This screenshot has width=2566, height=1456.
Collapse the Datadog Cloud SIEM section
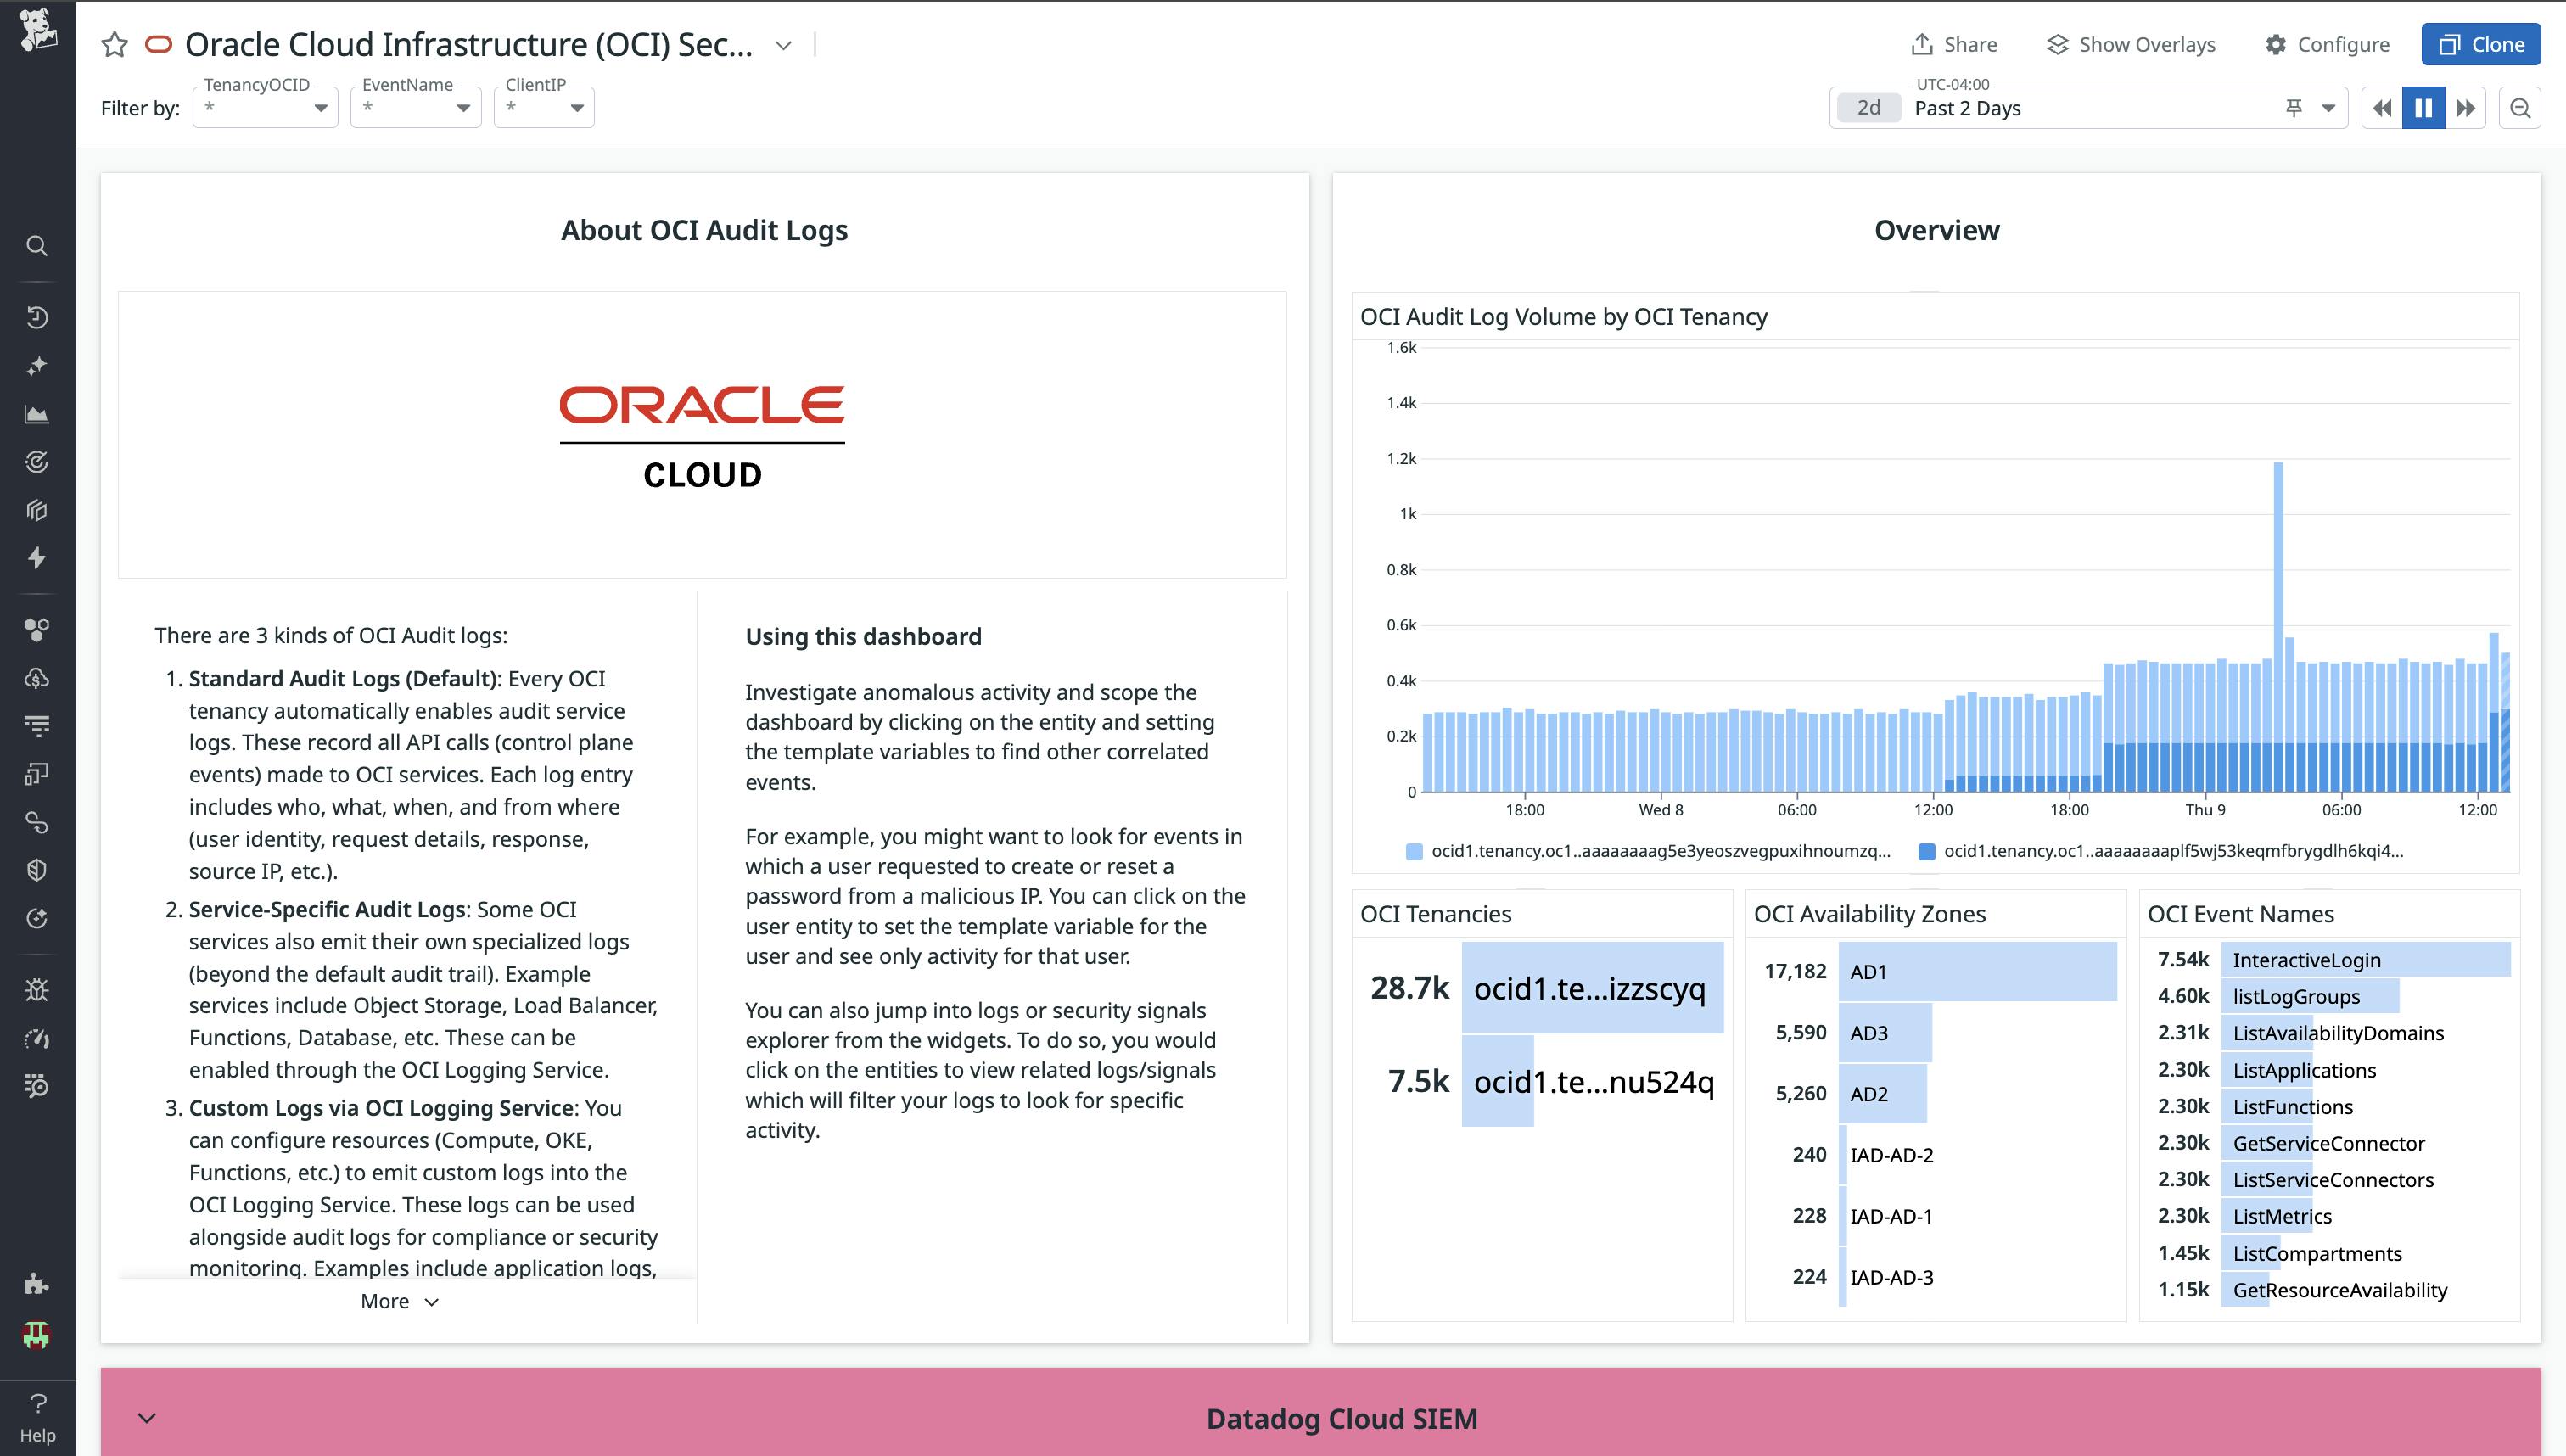pos(146,1418)
